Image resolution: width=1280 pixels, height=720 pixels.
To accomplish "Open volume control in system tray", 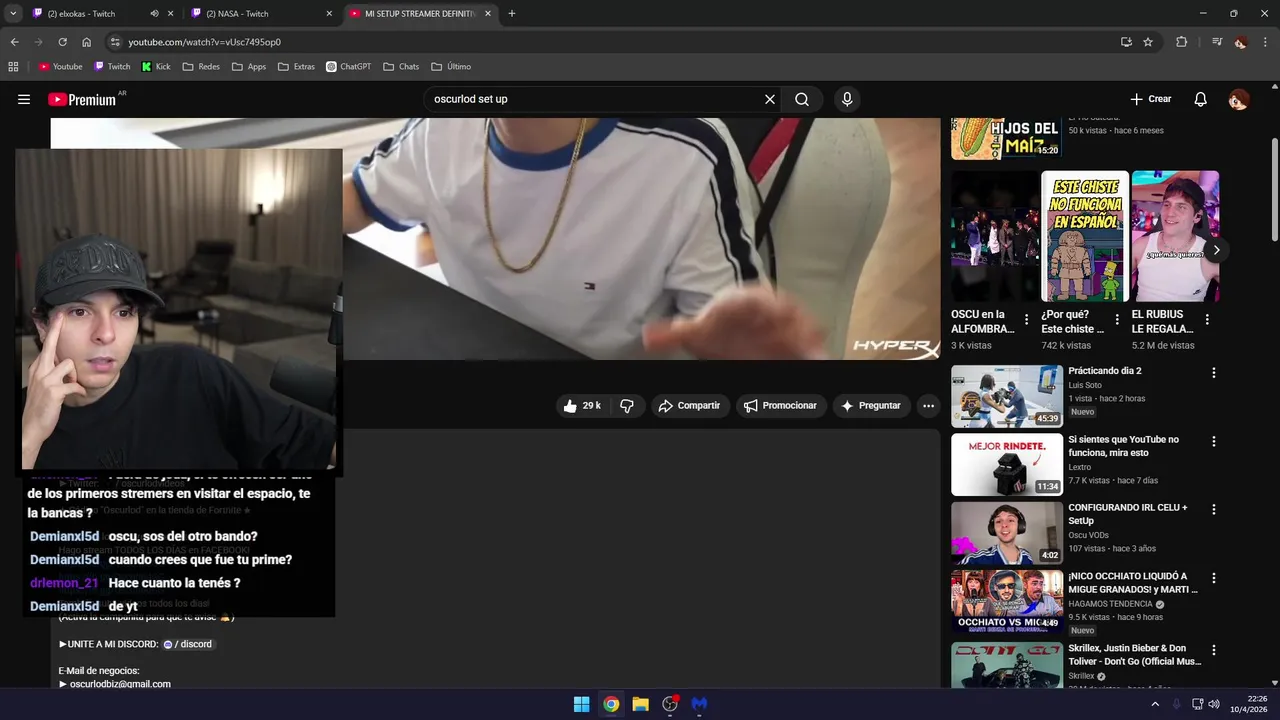I will coord(1214,704).
